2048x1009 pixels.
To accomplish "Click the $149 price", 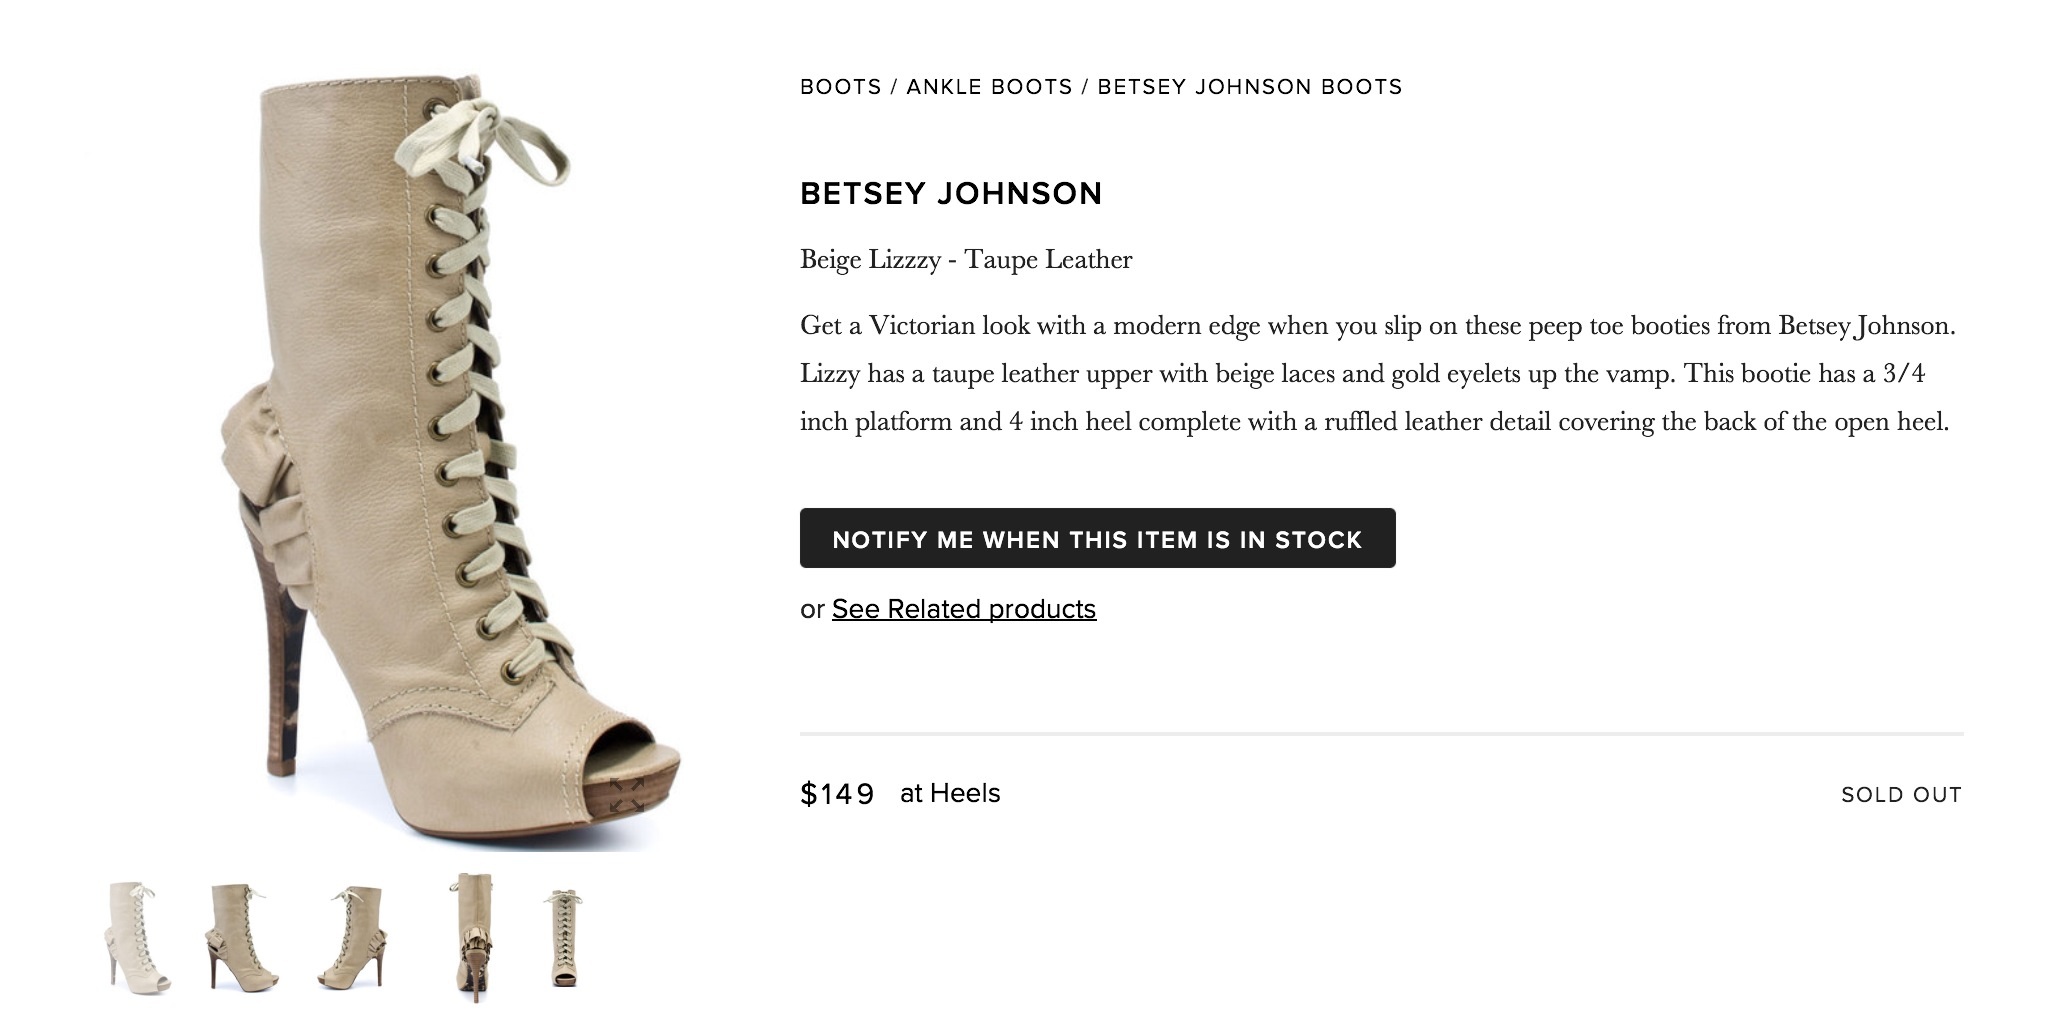I will pos(837,794).
